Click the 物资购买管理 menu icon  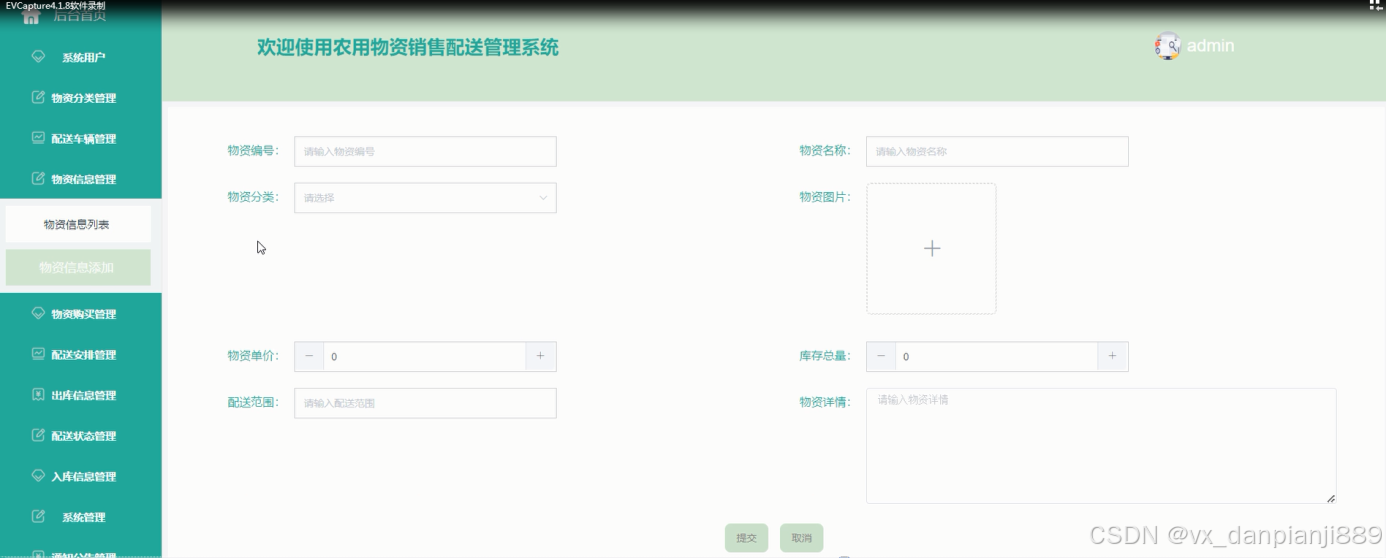click(x=39, y=313)
